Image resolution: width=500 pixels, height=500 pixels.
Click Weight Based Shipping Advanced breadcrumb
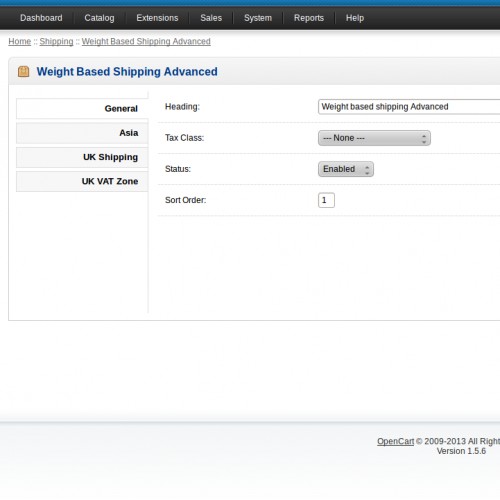coord(146,41)
